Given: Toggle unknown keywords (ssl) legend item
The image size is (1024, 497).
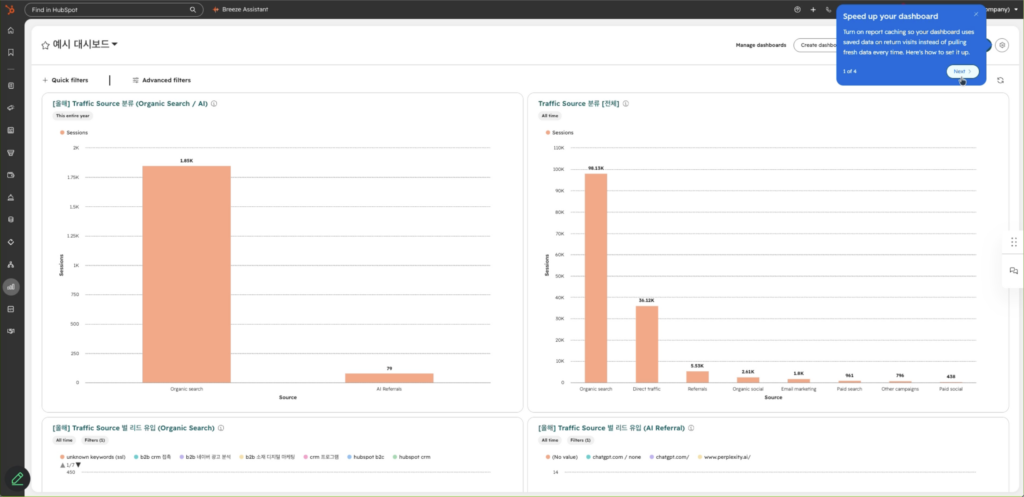Looking at the screenshot, I should tap(93, 457).
